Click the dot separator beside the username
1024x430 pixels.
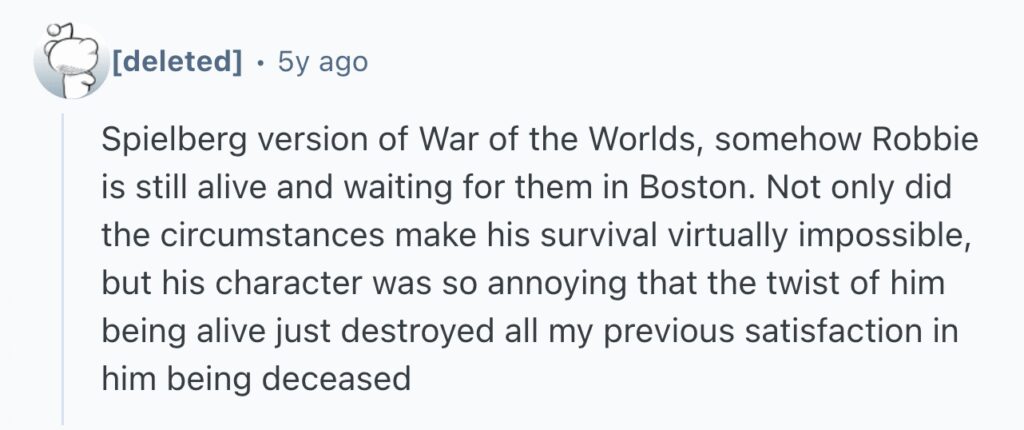pyautogui.click(x=261, y=64)
